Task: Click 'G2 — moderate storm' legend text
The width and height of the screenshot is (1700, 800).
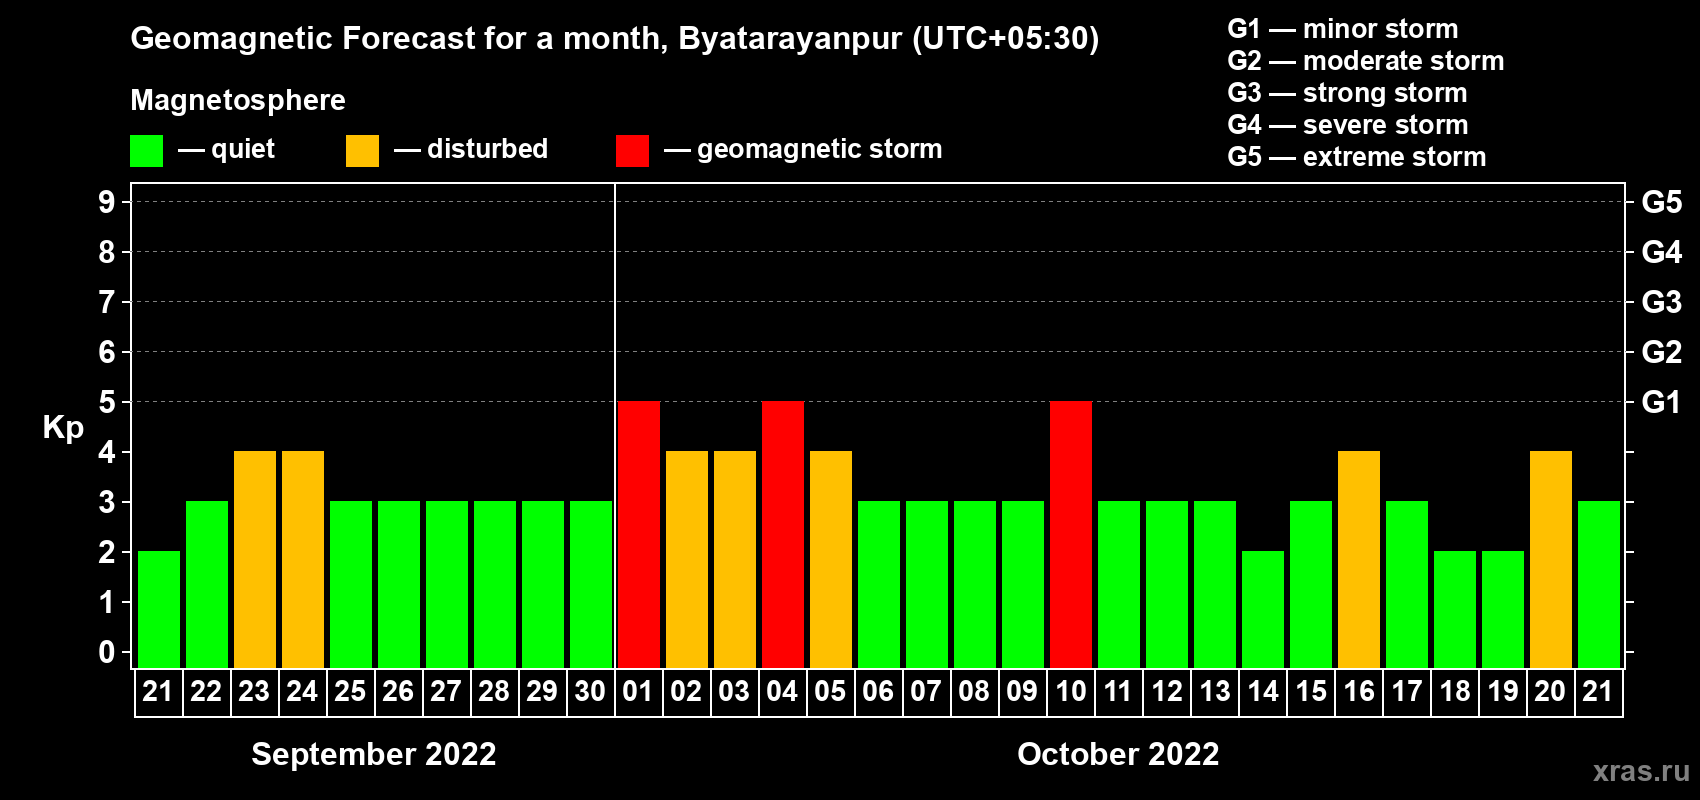Action: pyautogui.click(x=1366, y=61)
